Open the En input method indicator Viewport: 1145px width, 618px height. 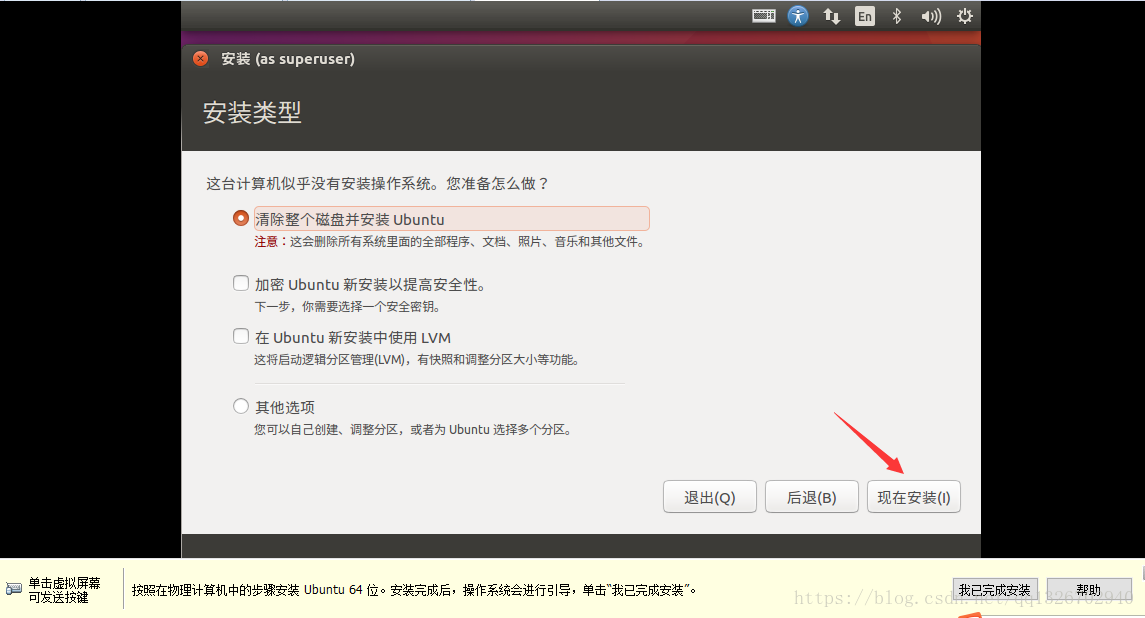click(864, 16)
